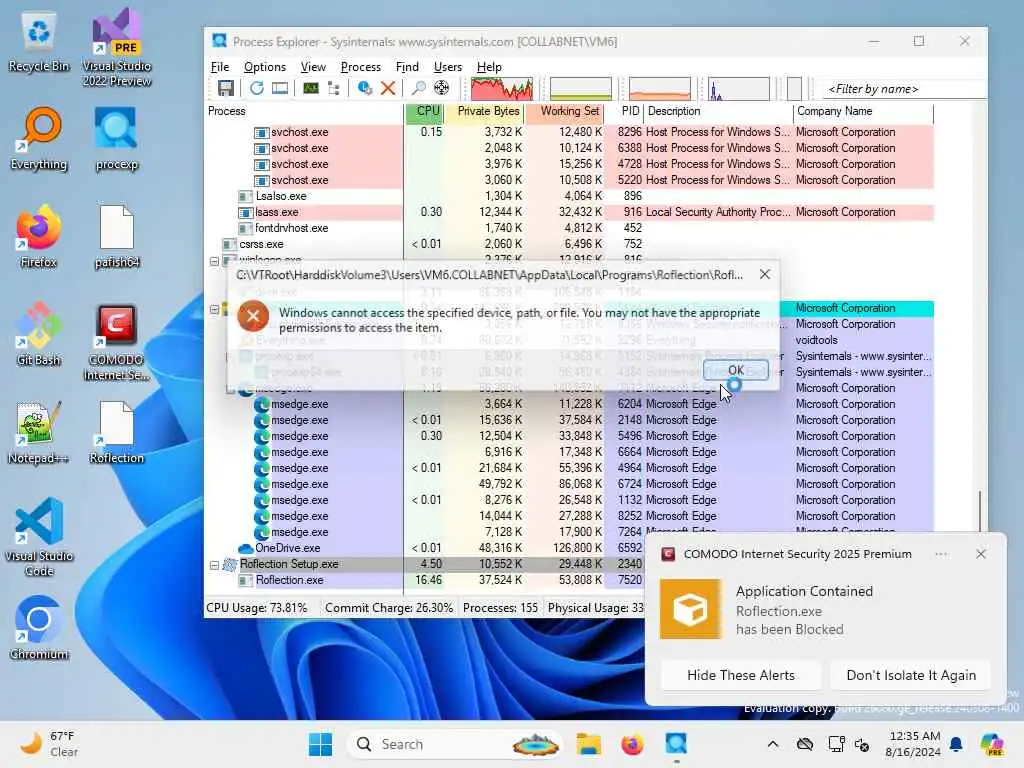Open the Find menu
This screenshot has width=1024, height=768.
(407, 67)
